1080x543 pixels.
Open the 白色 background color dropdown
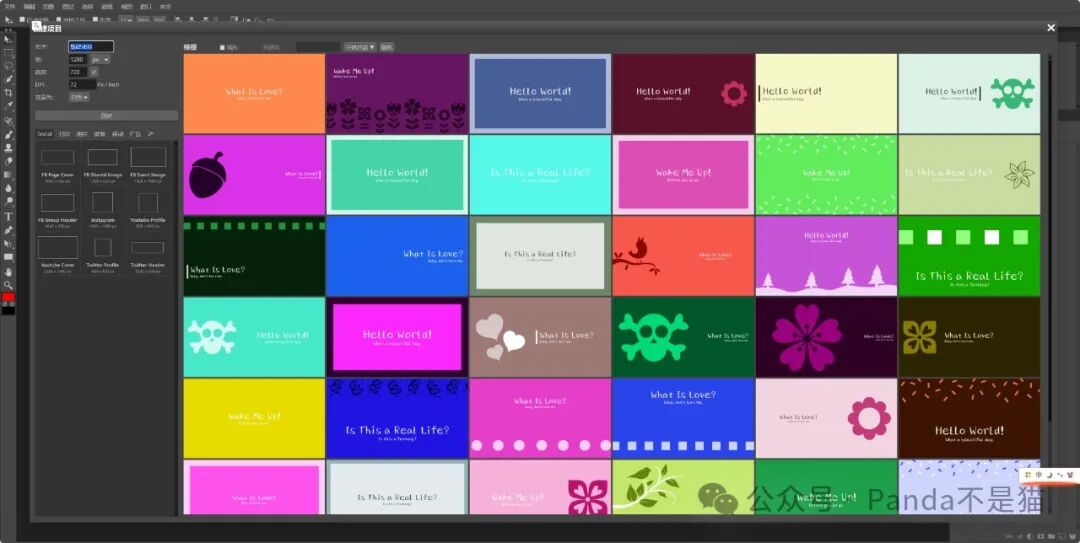tap(79, 97)
